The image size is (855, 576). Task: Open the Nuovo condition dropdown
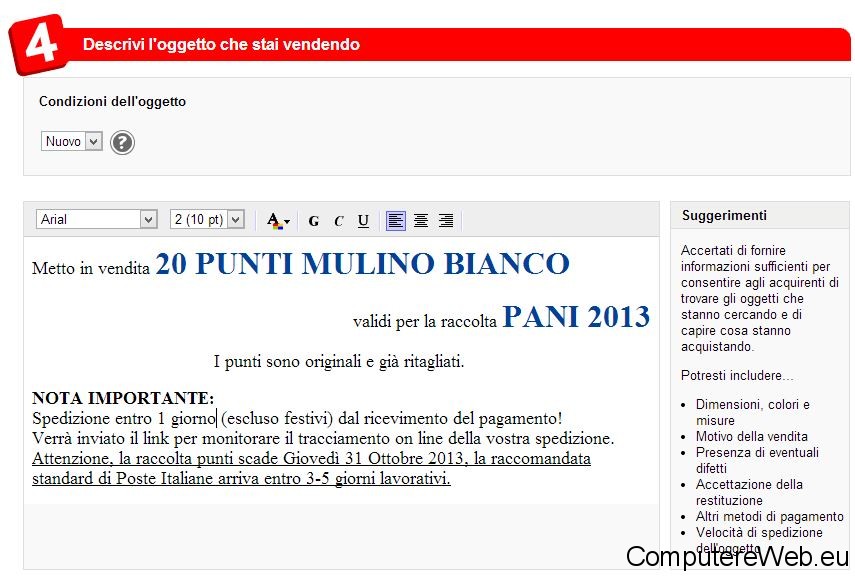71,141
